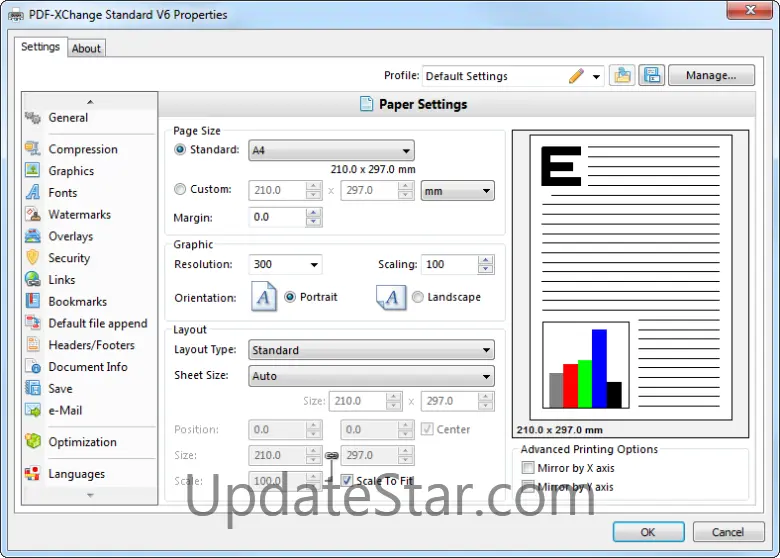
Task: Open Security shield icon
Action: click(33, 258)
